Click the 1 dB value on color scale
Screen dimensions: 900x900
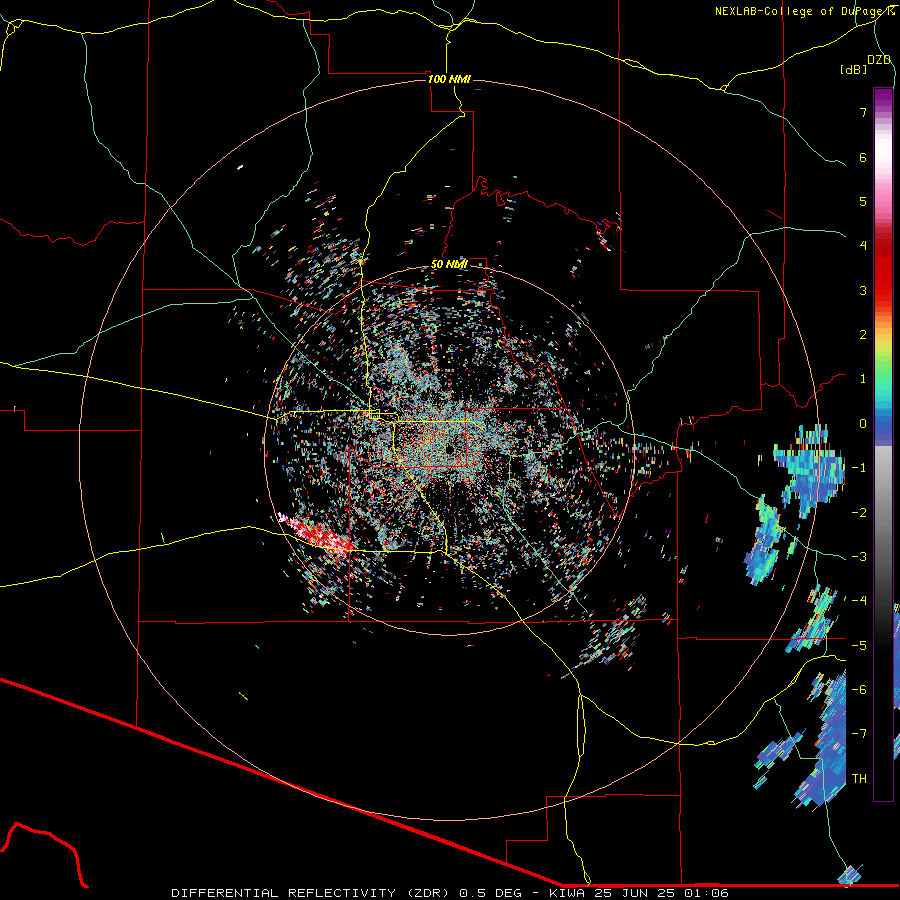pyautogui.click(x=863, y=379)
